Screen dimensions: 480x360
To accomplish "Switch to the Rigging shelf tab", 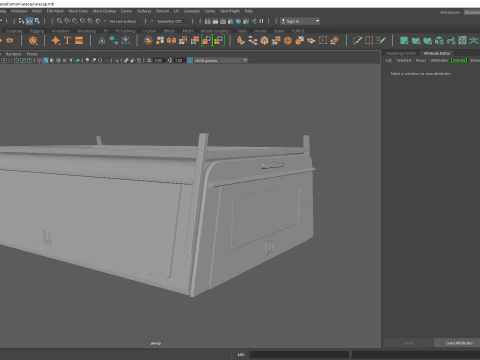I will tap(37, 31).
